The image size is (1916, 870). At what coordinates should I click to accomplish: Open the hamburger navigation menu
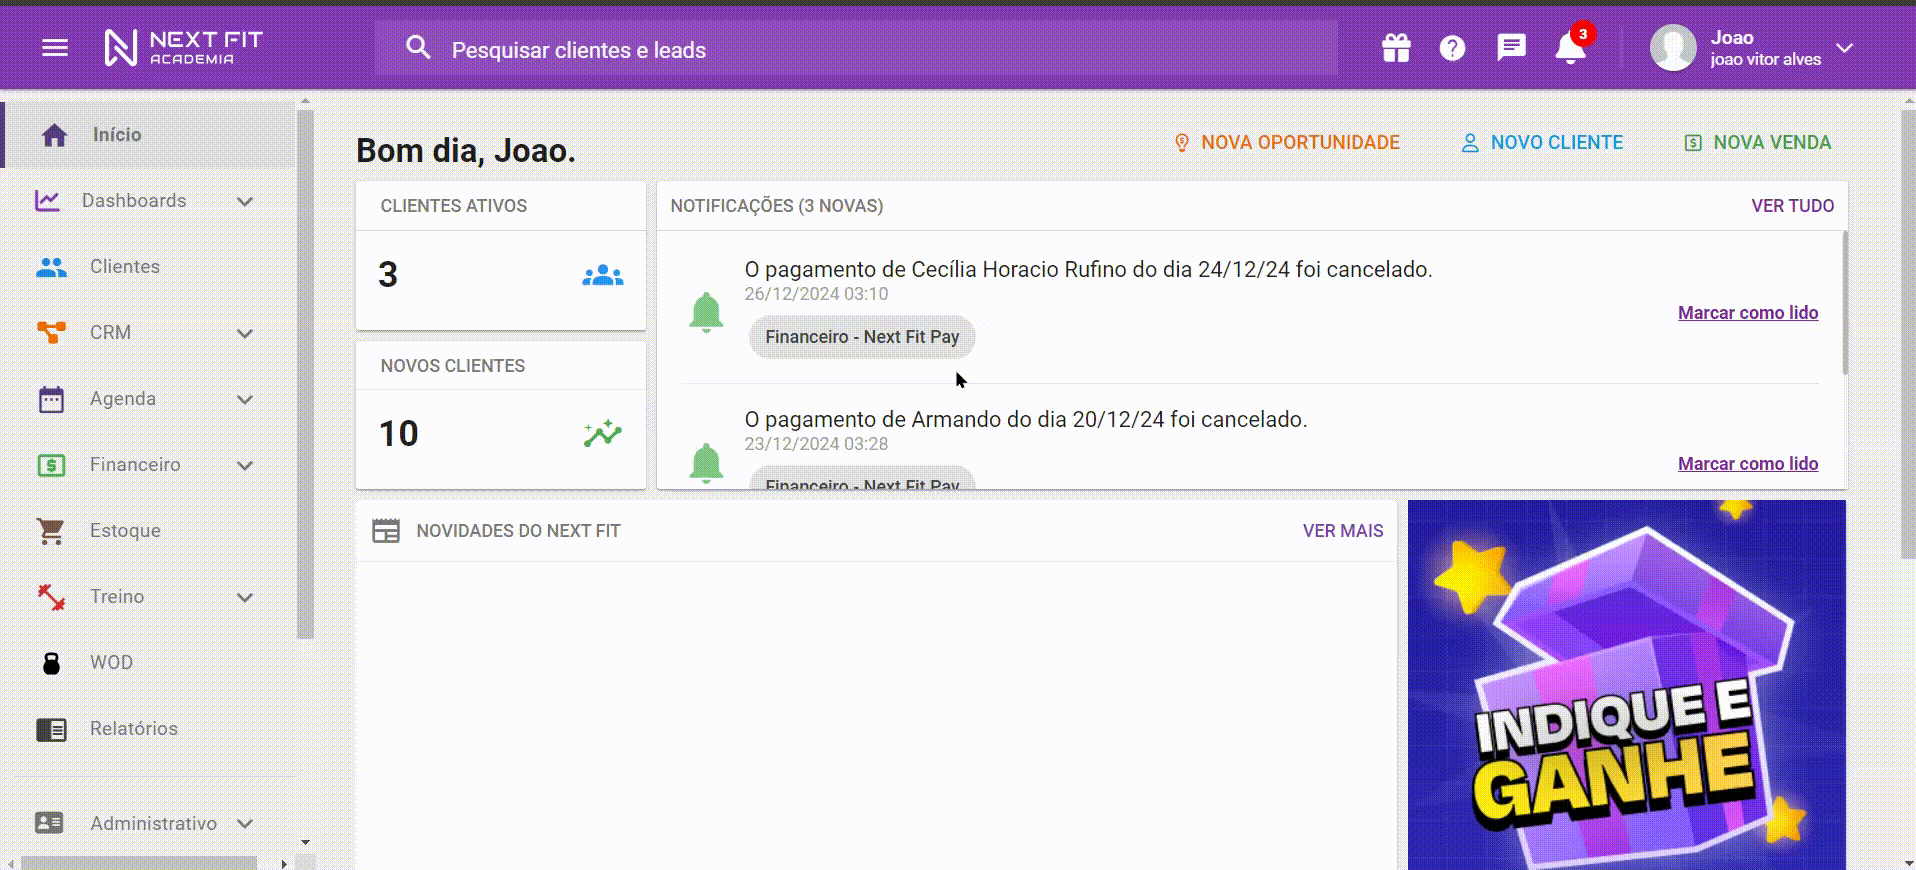pos(55,48)
